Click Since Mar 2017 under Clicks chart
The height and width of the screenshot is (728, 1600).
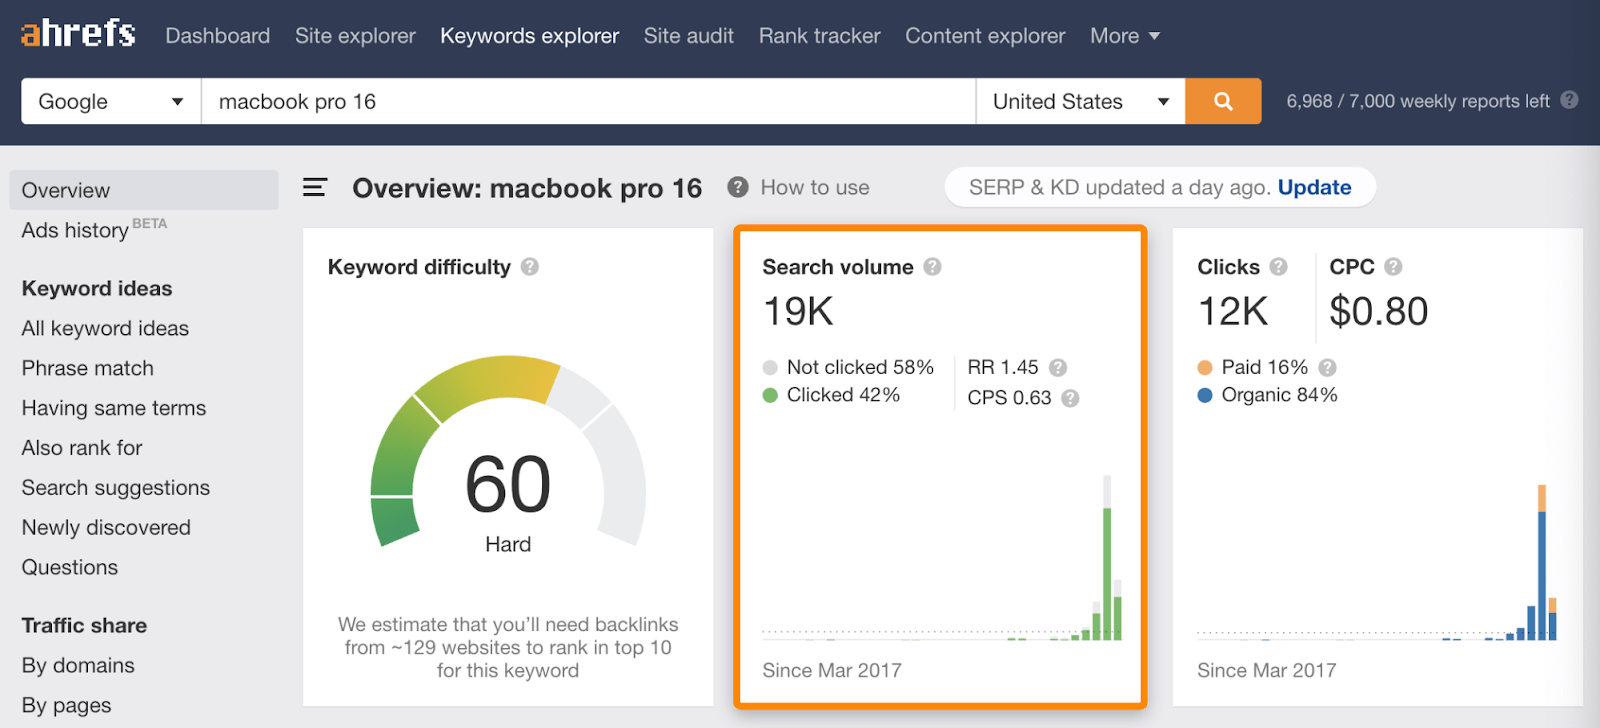(1267, 670)
